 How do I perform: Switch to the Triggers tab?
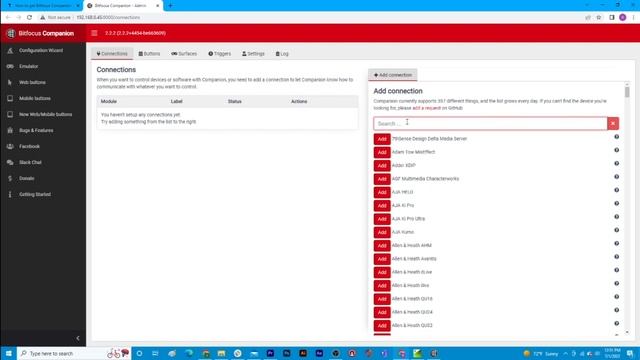click(x=220, y=53)
